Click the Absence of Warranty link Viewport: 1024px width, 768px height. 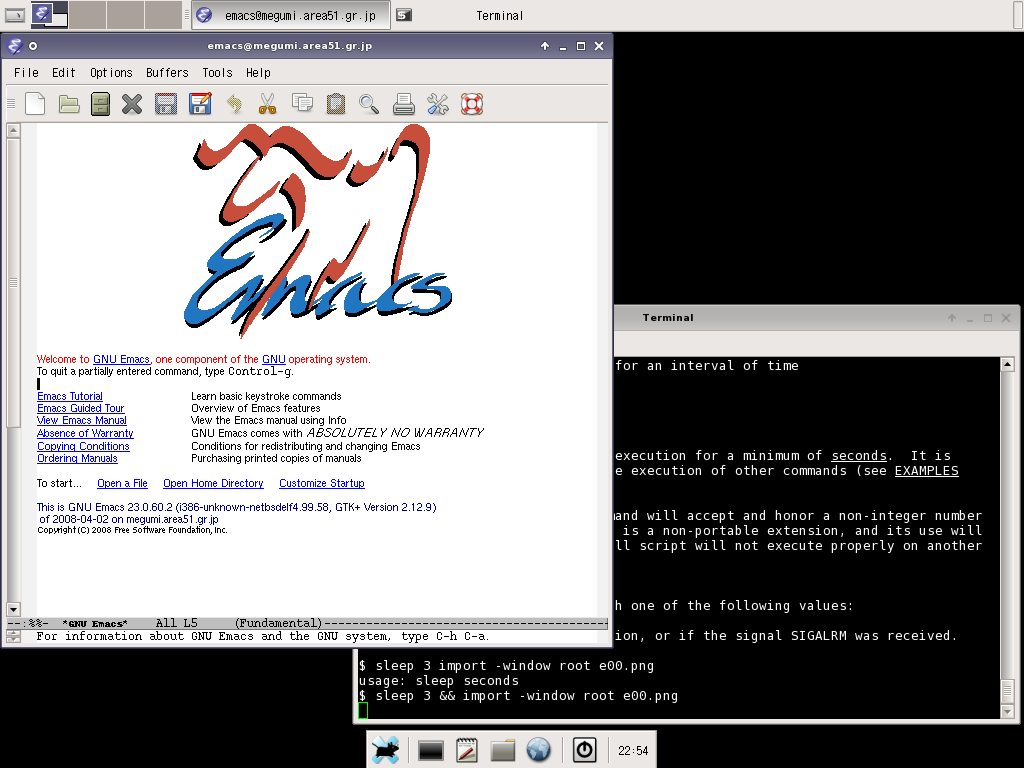[x=85, y=433]
